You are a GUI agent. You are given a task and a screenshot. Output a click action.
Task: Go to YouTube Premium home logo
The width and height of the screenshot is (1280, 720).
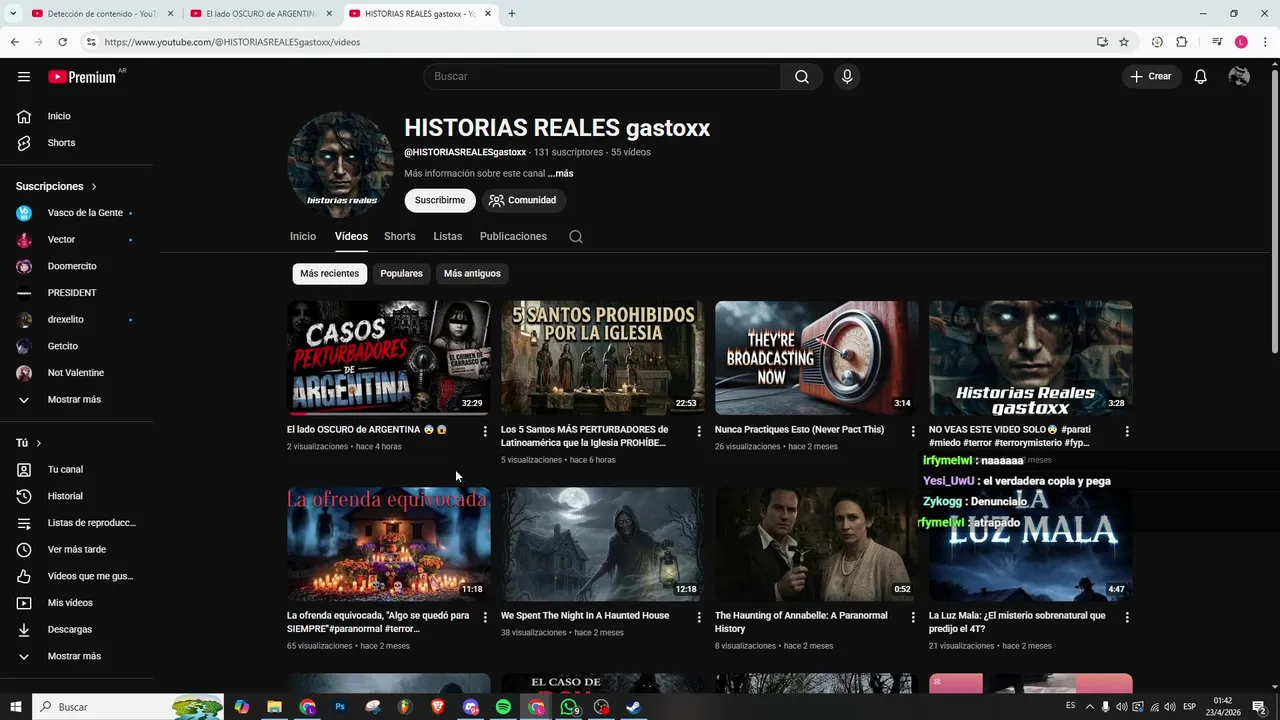(82, 77)
